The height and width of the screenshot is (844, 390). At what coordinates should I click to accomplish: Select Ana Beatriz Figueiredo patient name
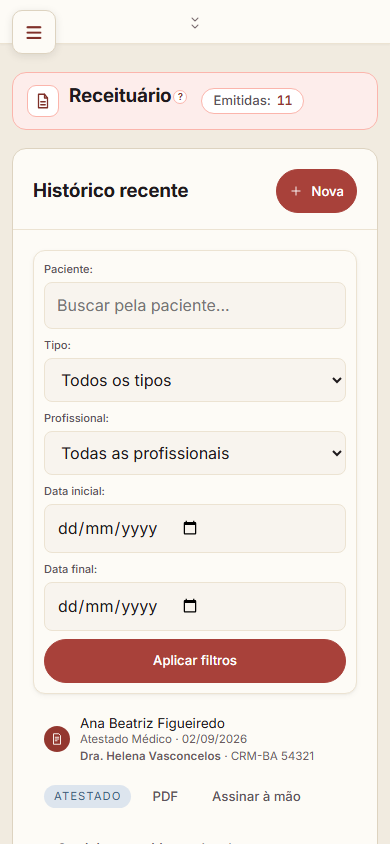[152, 723]
